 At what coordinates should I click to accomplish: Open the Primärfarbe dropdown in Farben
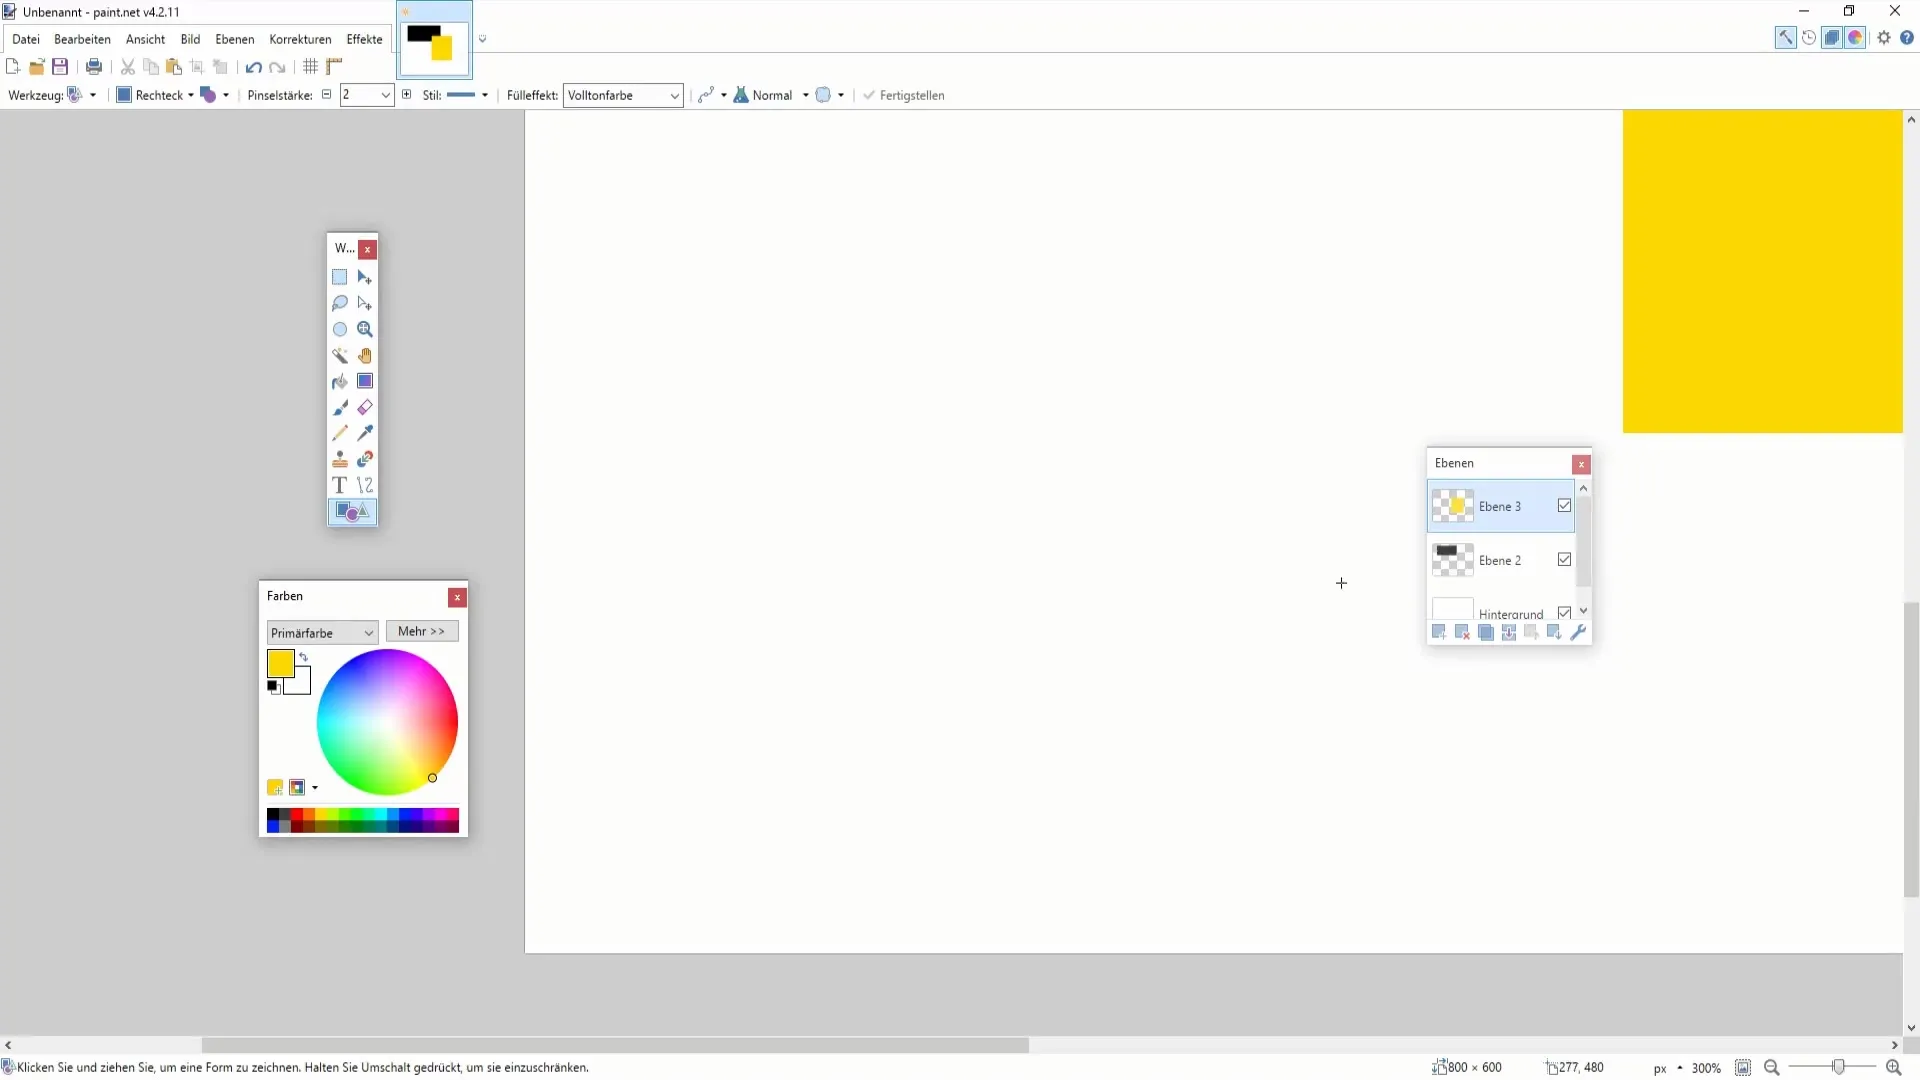322,633
